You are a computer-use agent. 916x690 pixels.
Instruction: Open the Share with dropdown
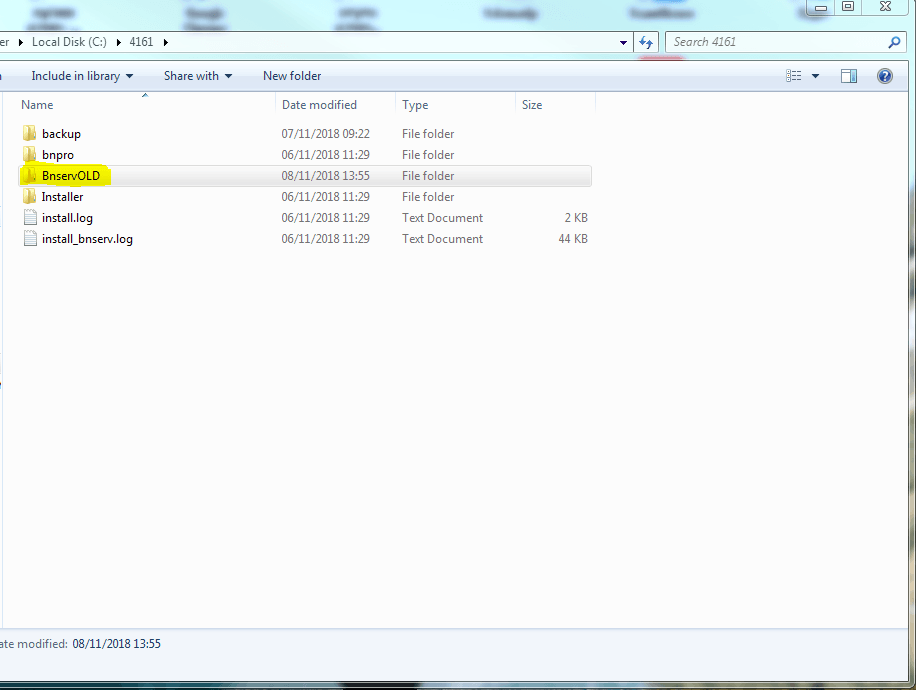198,76
